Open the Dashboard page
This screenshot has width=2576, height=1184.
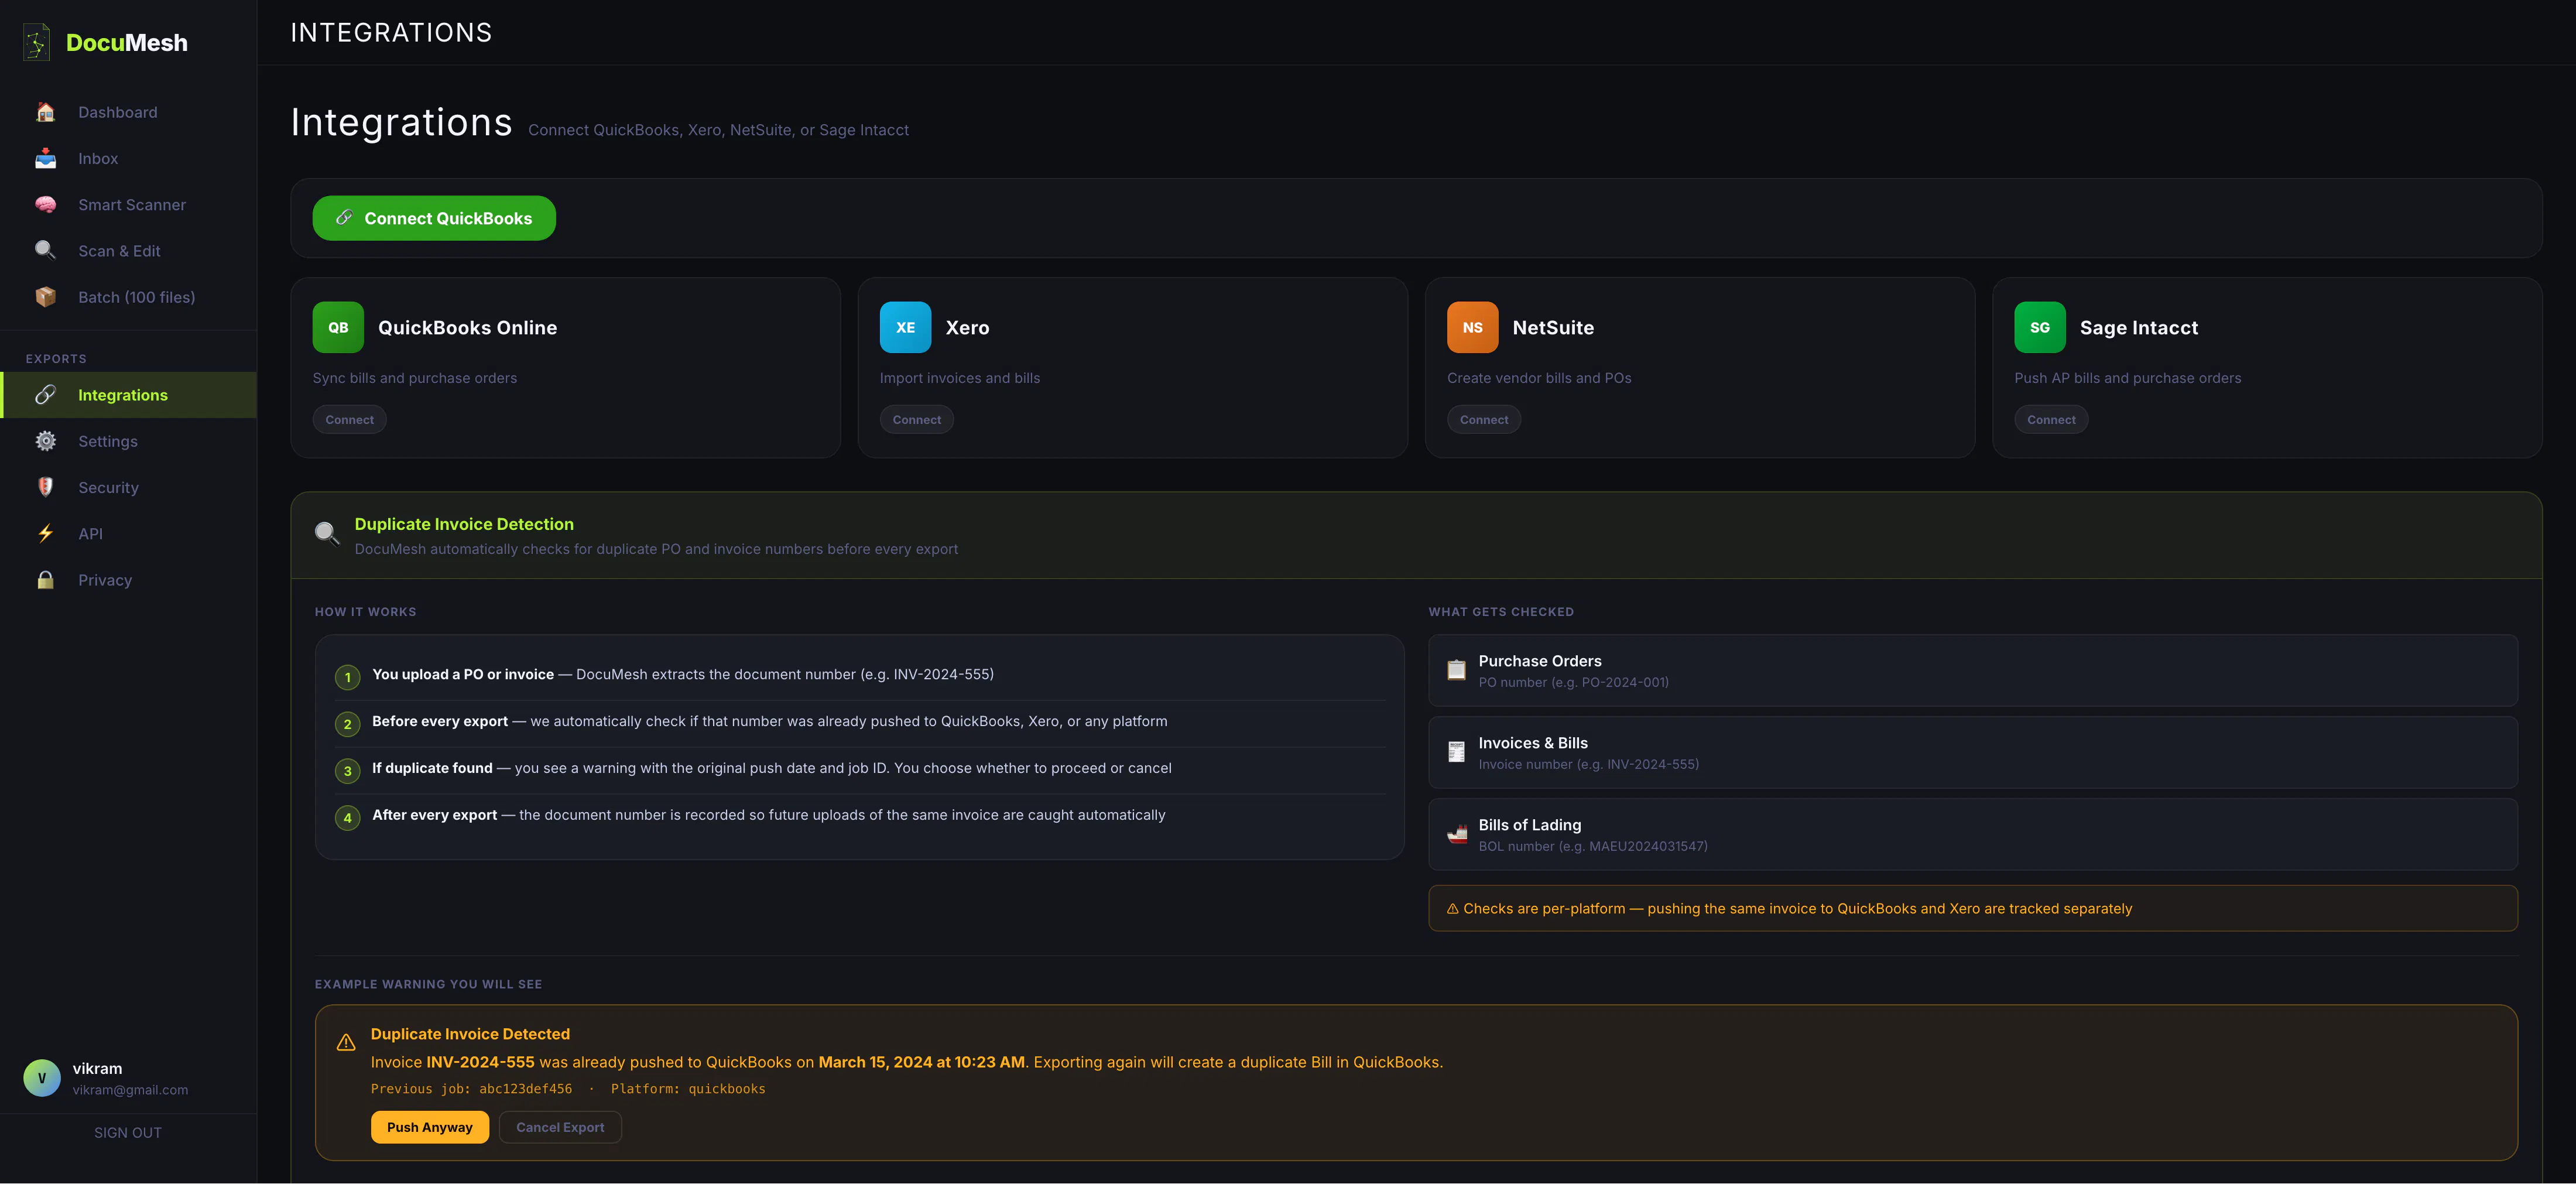pyautogui.click(x=128, y=112)
